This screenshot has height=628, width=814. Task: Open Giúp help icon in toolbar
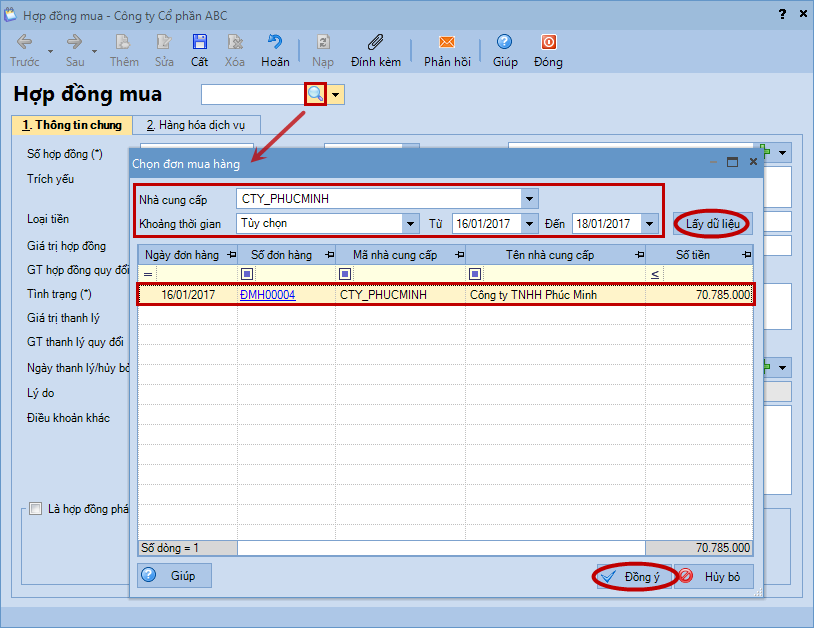tap(504, 43)
